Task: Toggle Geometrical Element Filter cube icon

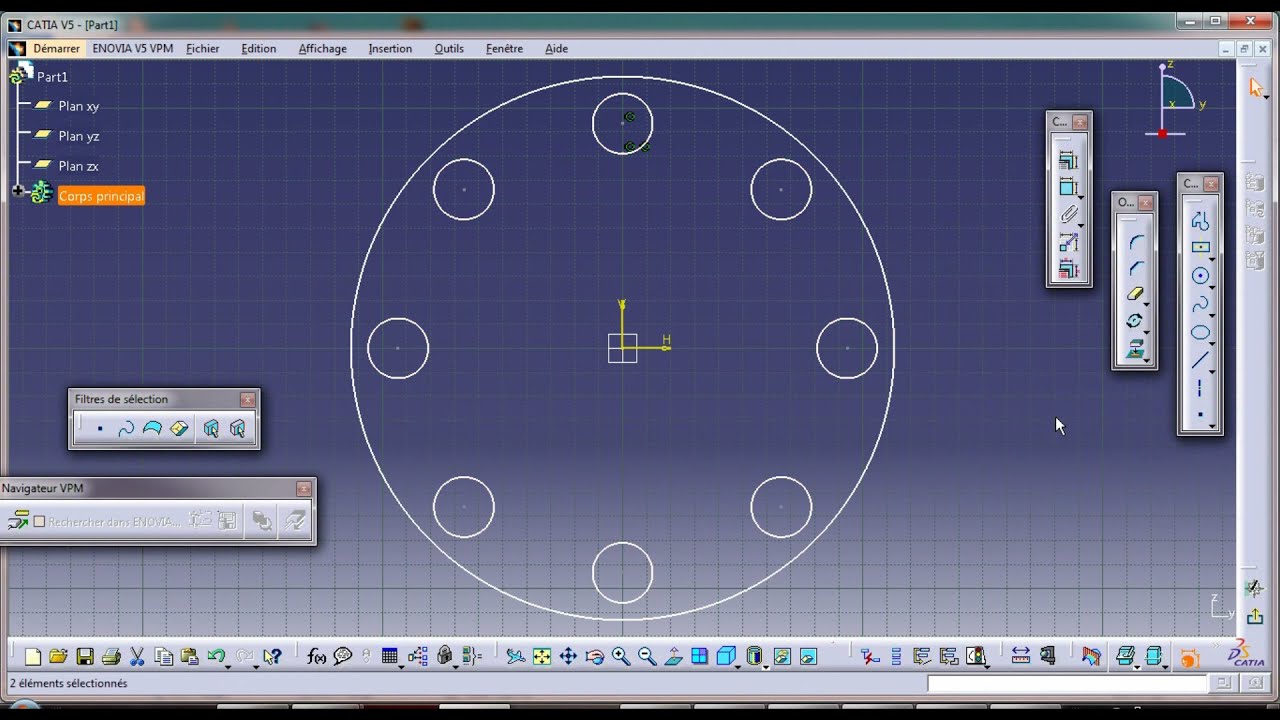Action: pos(237,429)
